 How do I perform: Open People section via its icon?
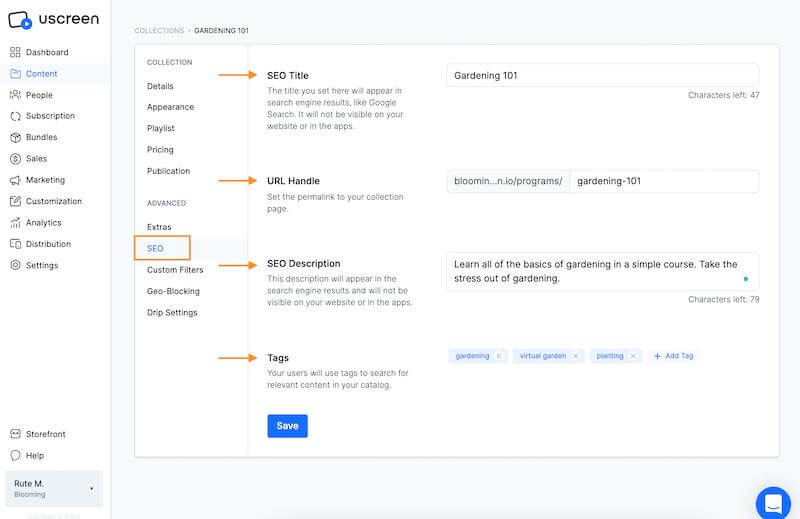pyautogui.click(x=16, y=95)
